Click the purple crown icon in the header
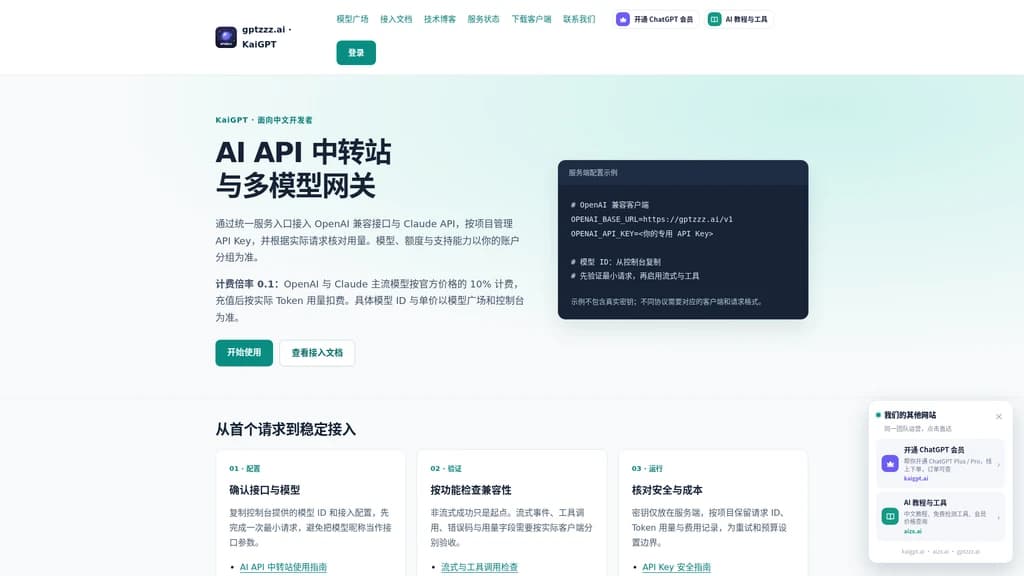 623,20
